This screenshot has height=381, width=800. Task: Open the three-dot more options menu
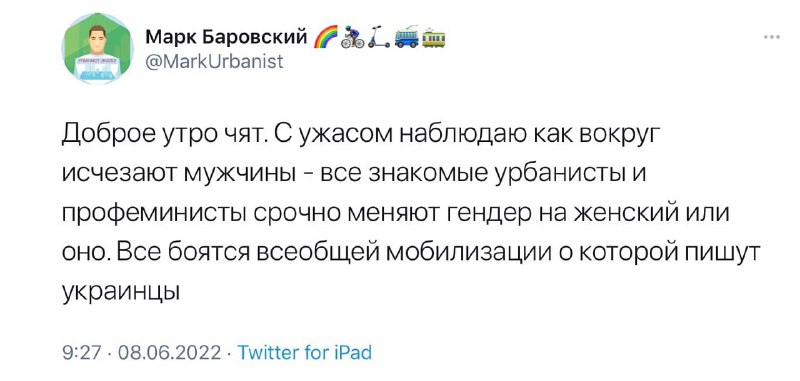coord(772,37)
